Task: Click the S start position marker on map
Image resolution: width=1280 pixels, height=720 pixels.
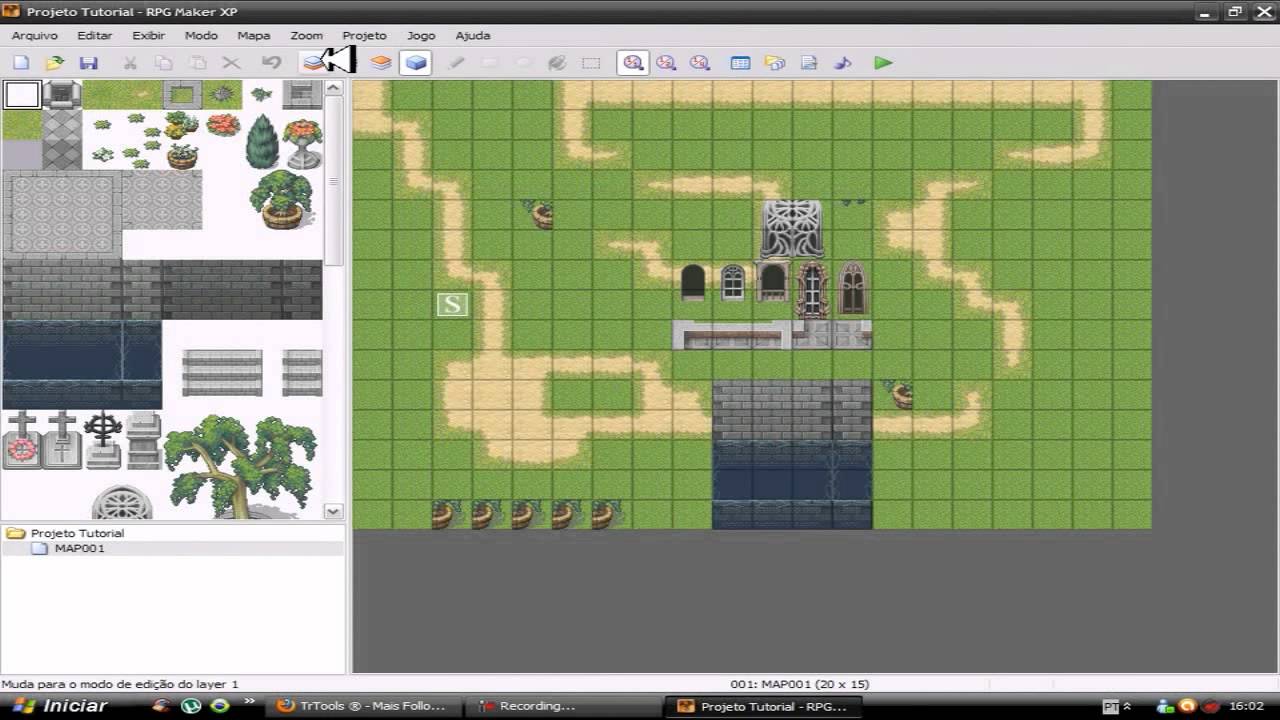Action: click(x=452, y=305)
